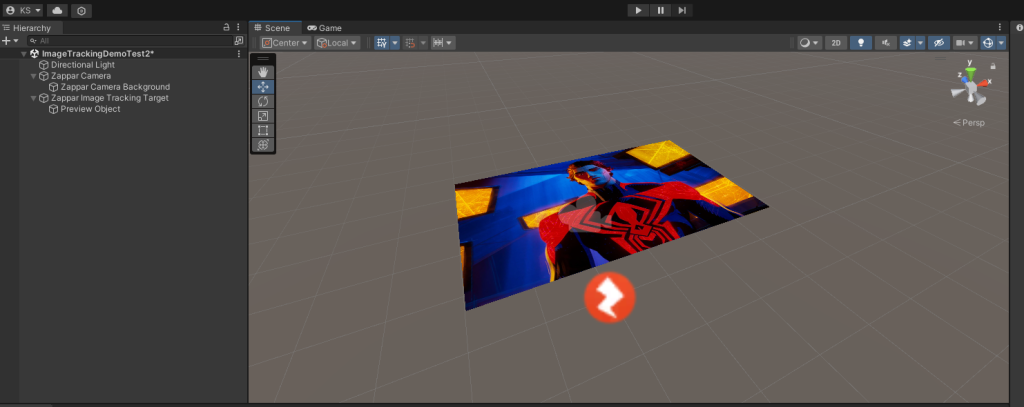The height and width of the screenshot is (407, 1024).
Task: Toggle hidden objects visibility (crossed eye)
Action: [938, 42]
